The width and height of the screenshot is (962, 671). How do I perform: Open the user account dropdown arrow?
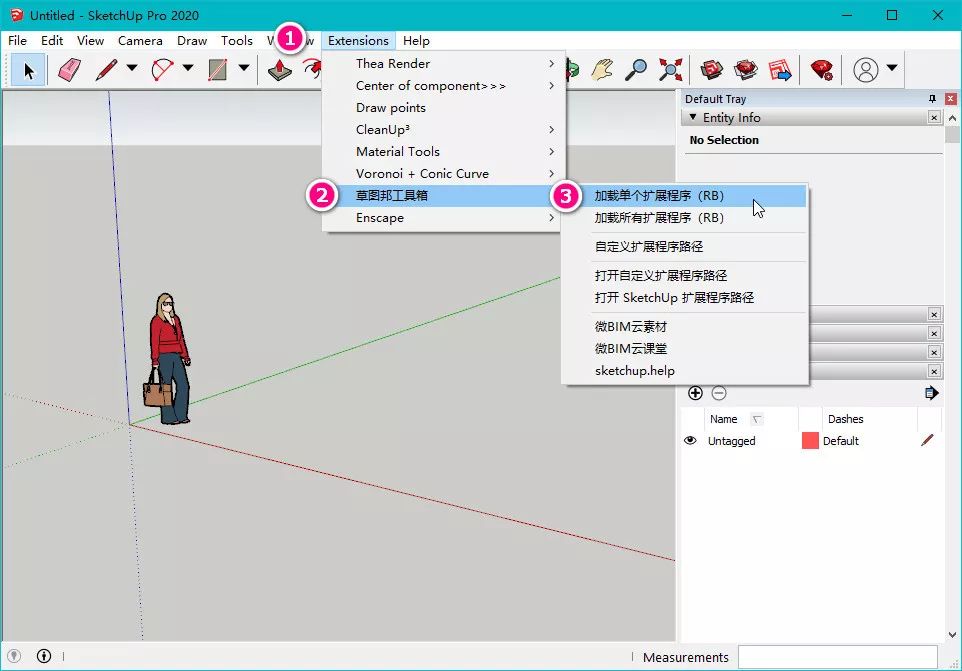tap(892, 67)
